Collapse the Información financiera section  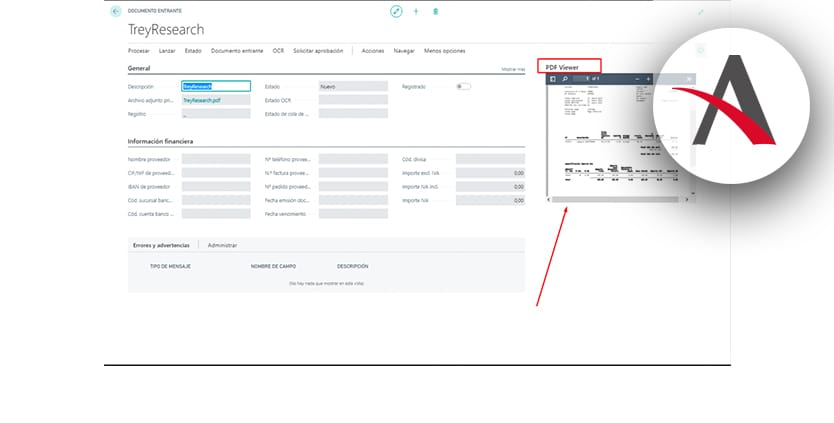pos(161,142)
